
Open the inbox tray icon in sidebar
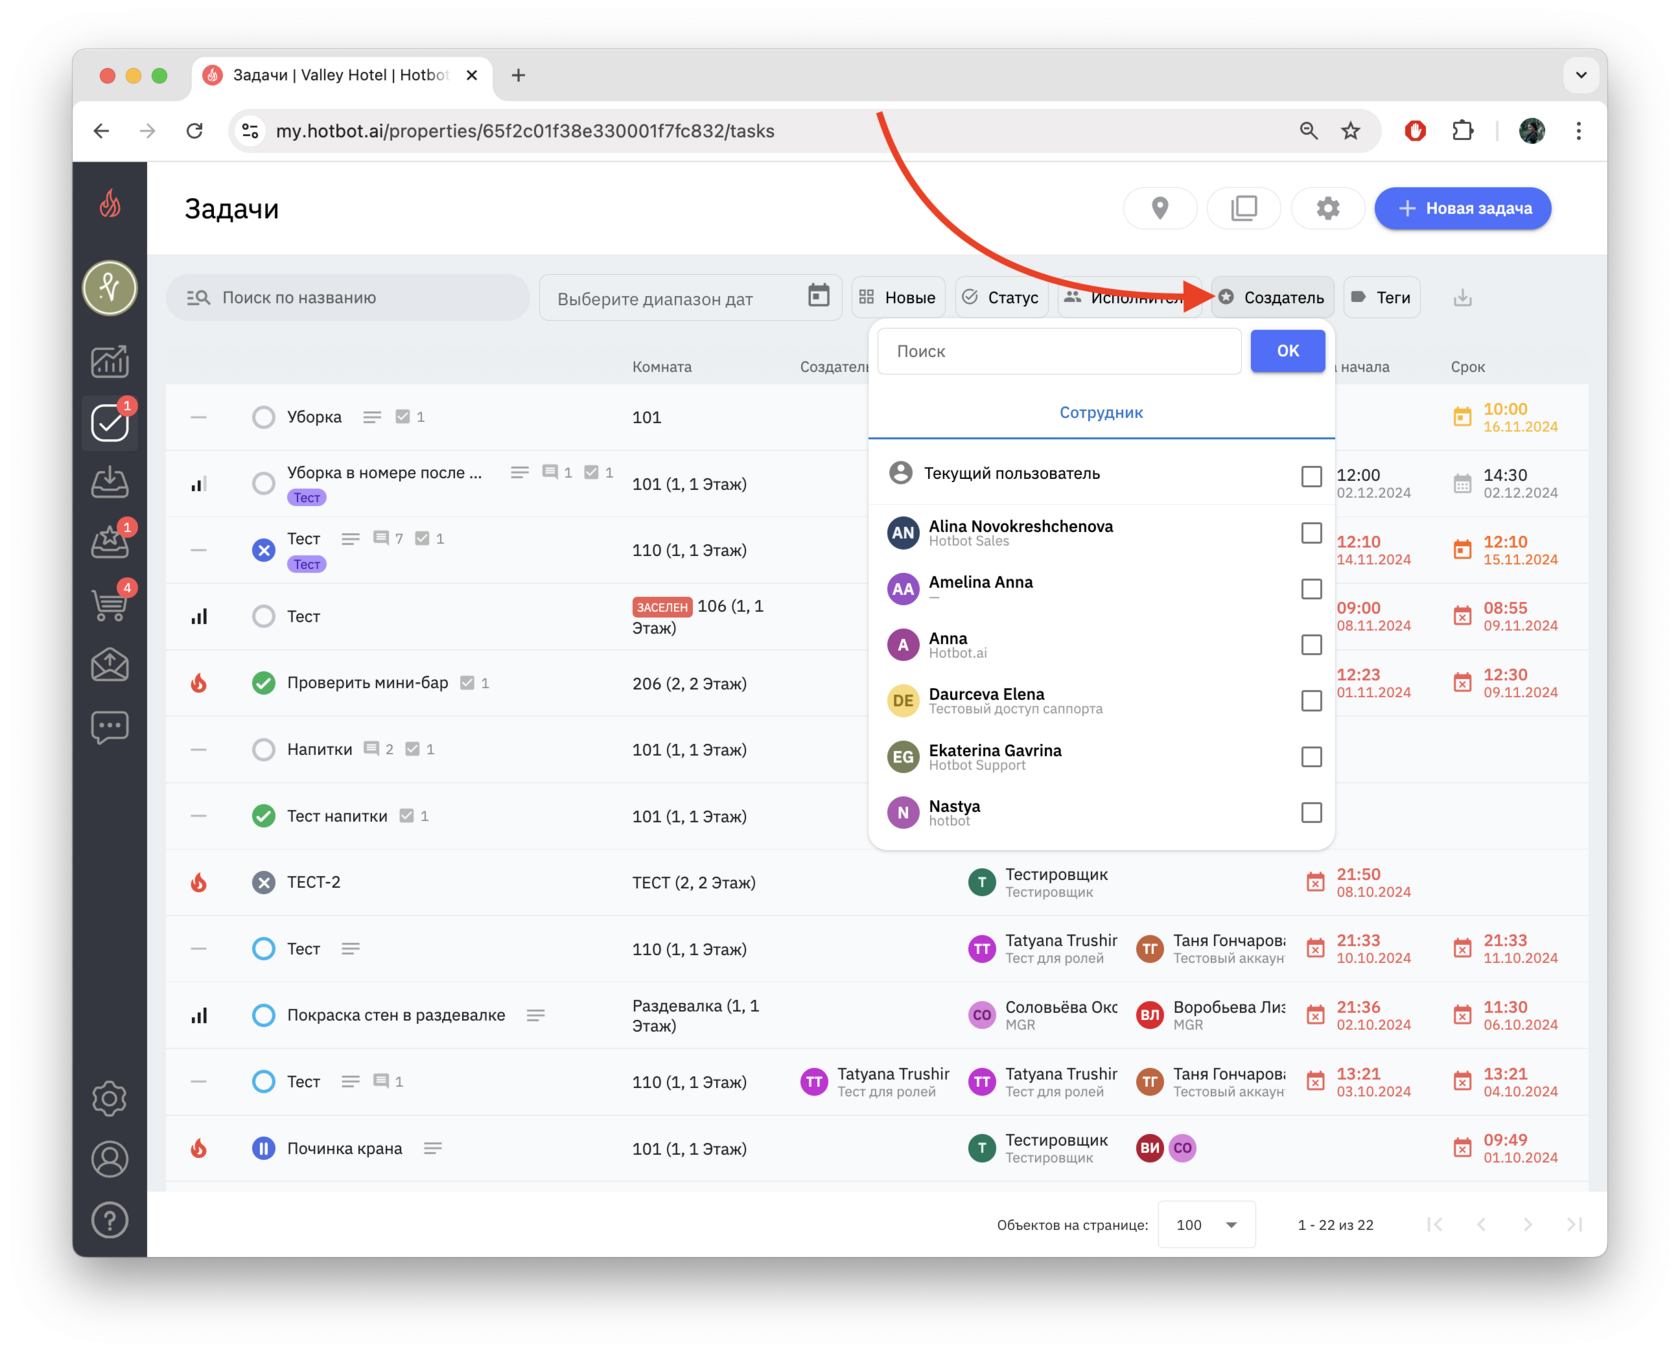click(110, 482)
